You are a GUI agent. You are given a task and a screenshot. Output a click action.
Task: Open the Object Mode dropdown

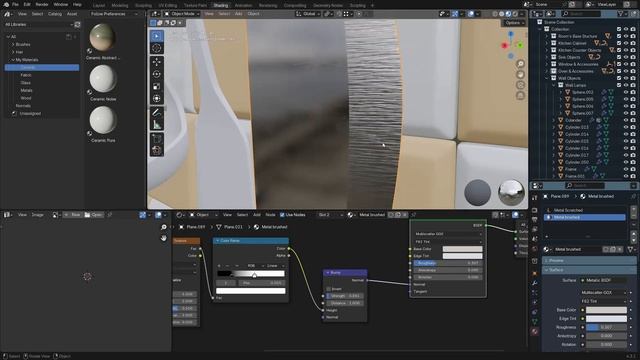coord(182,14)
